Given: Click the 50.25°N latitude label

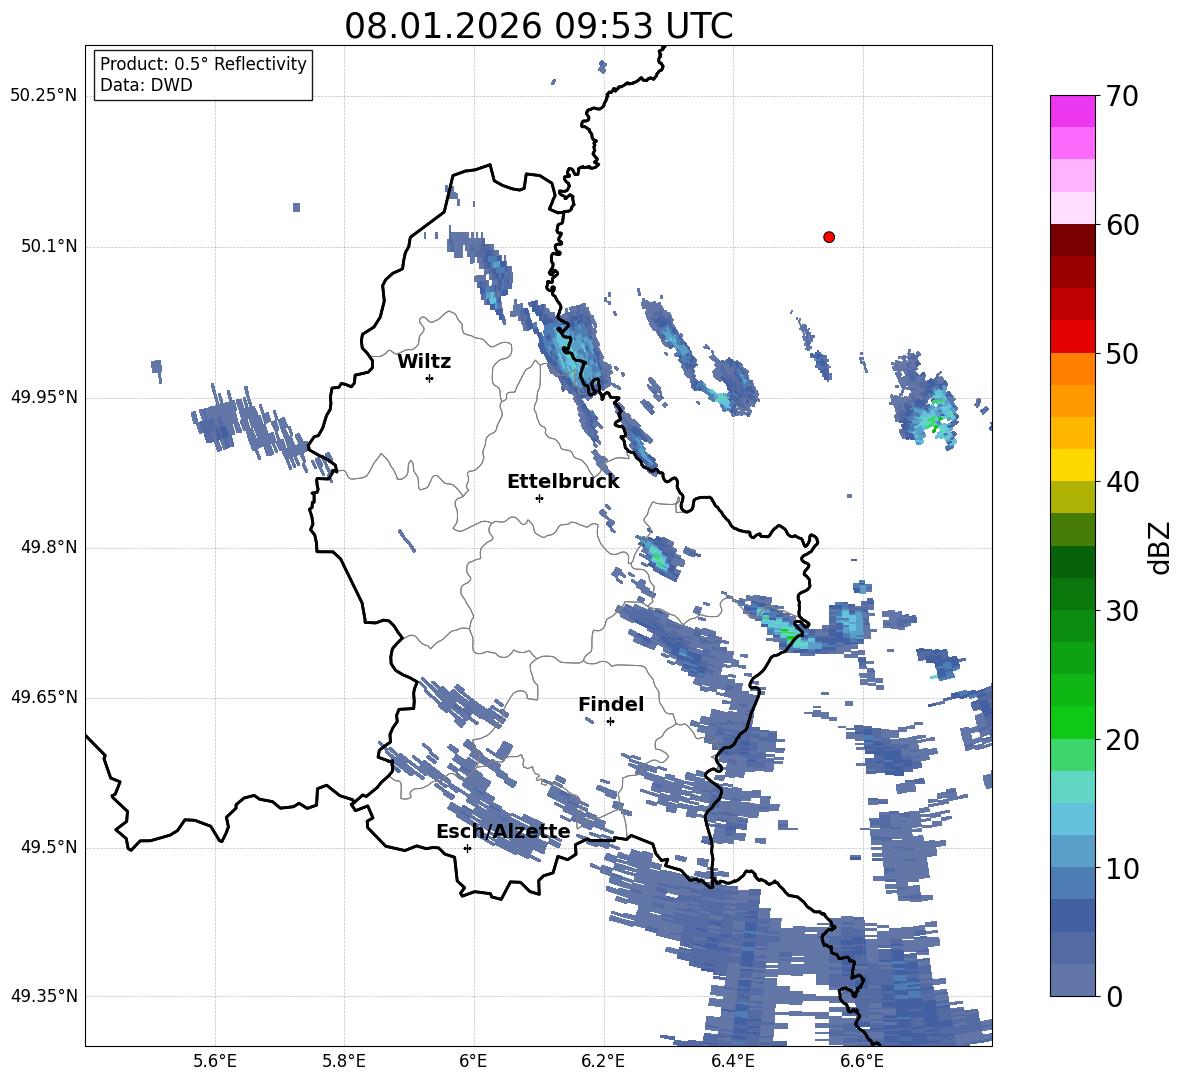Looking at the screenshot, I should (44, 96).
